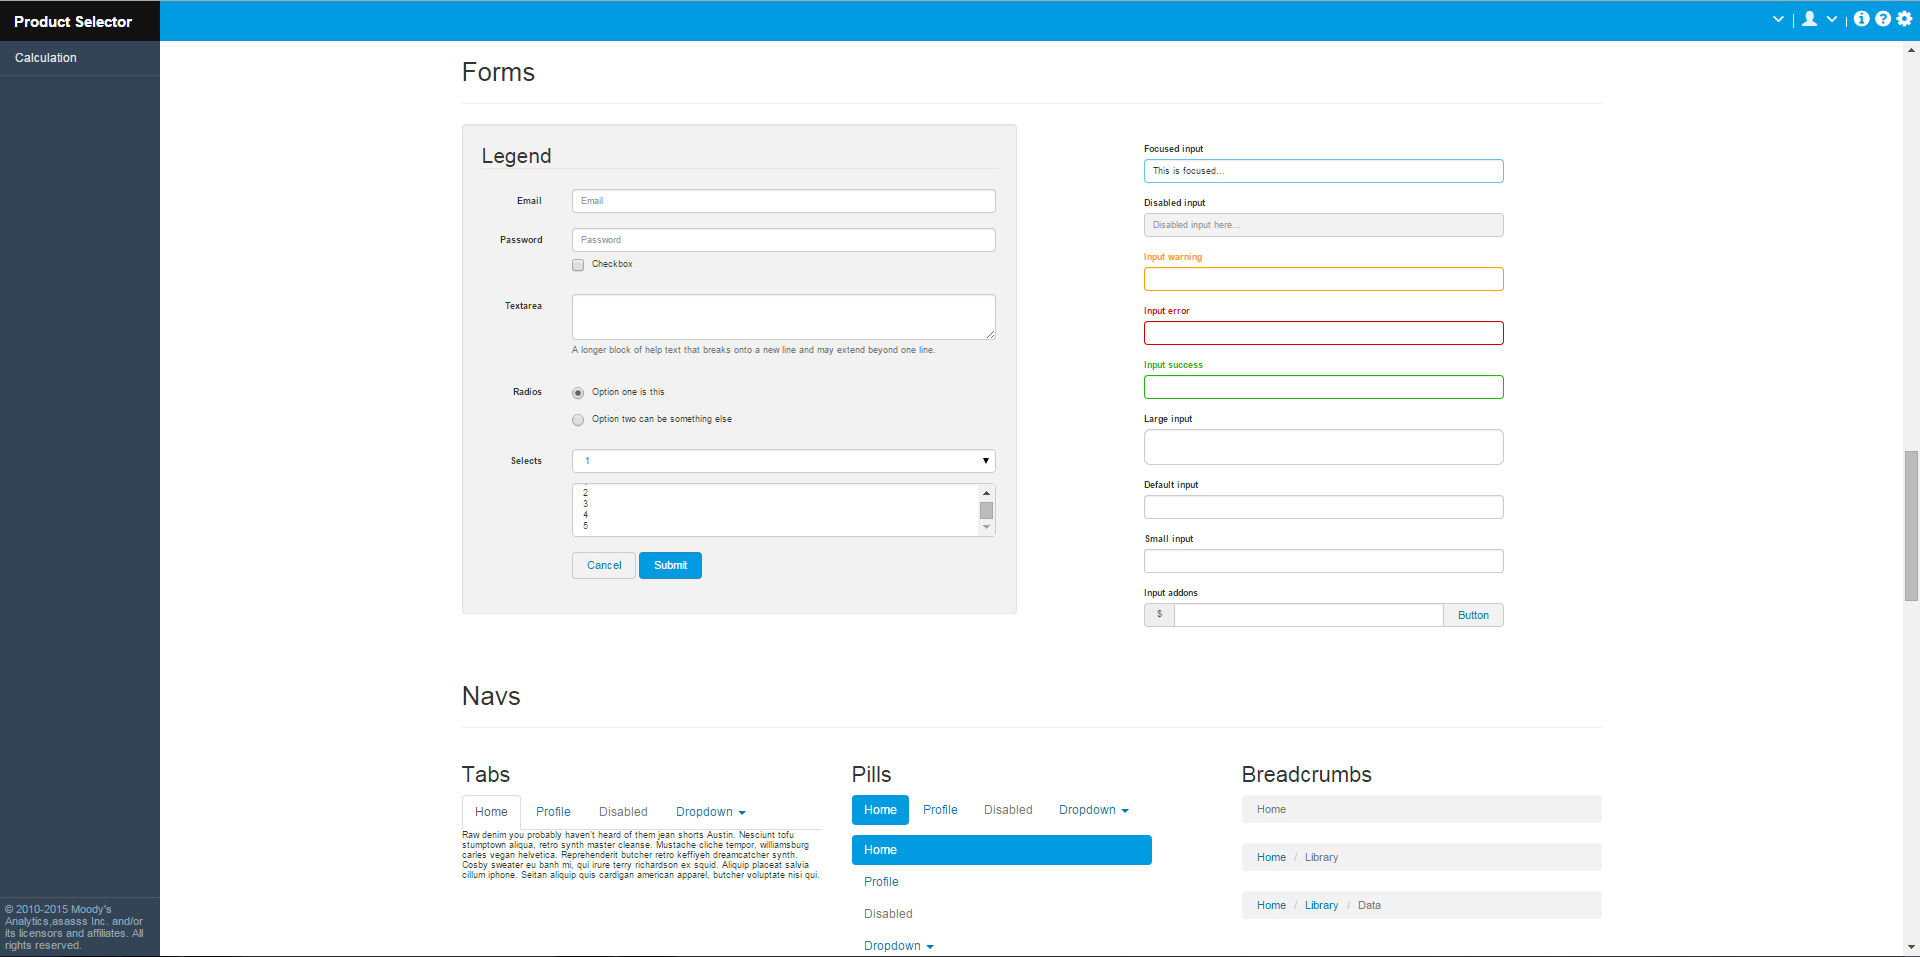The image size is (1920, 957).
Task: Click the help question mark icon
Action: coord(1883,19)
